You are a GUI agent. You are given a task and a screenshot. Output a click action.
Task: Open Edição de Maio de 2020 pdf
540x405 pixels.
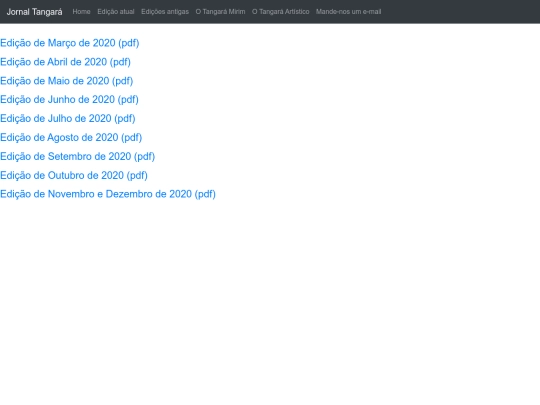(66, 81)
